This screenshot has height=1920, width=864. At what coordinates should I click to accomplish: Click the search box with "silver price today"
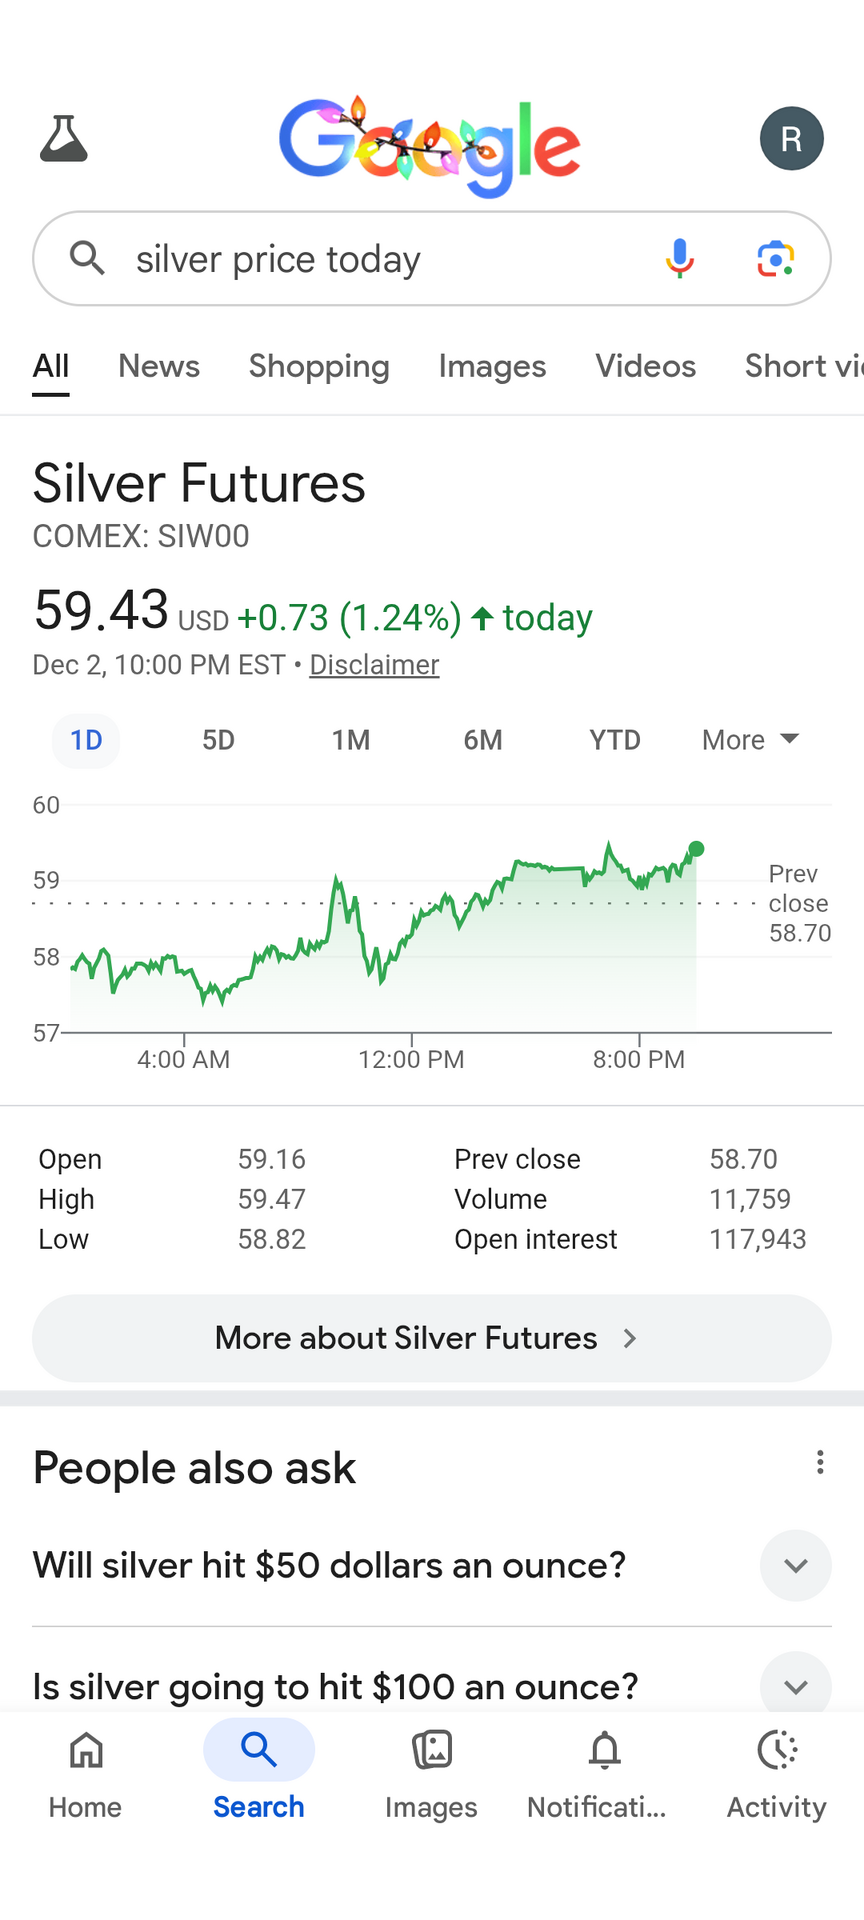tap(380, 259)
